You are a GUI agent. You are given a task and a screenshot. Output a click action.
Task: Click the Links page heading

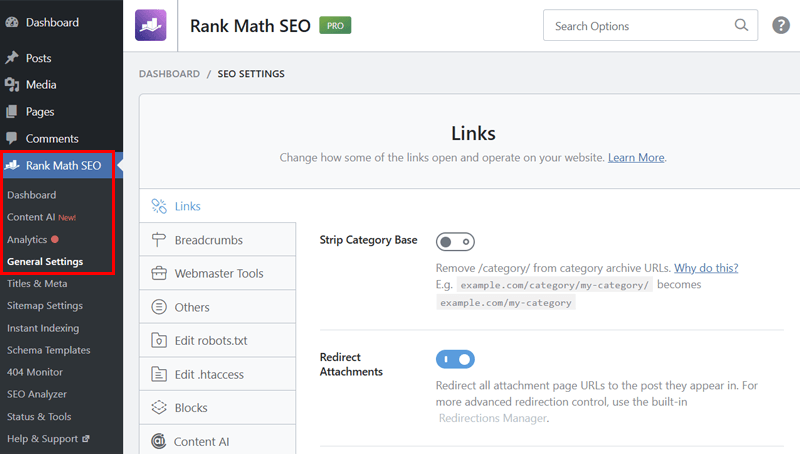(473, 134)
